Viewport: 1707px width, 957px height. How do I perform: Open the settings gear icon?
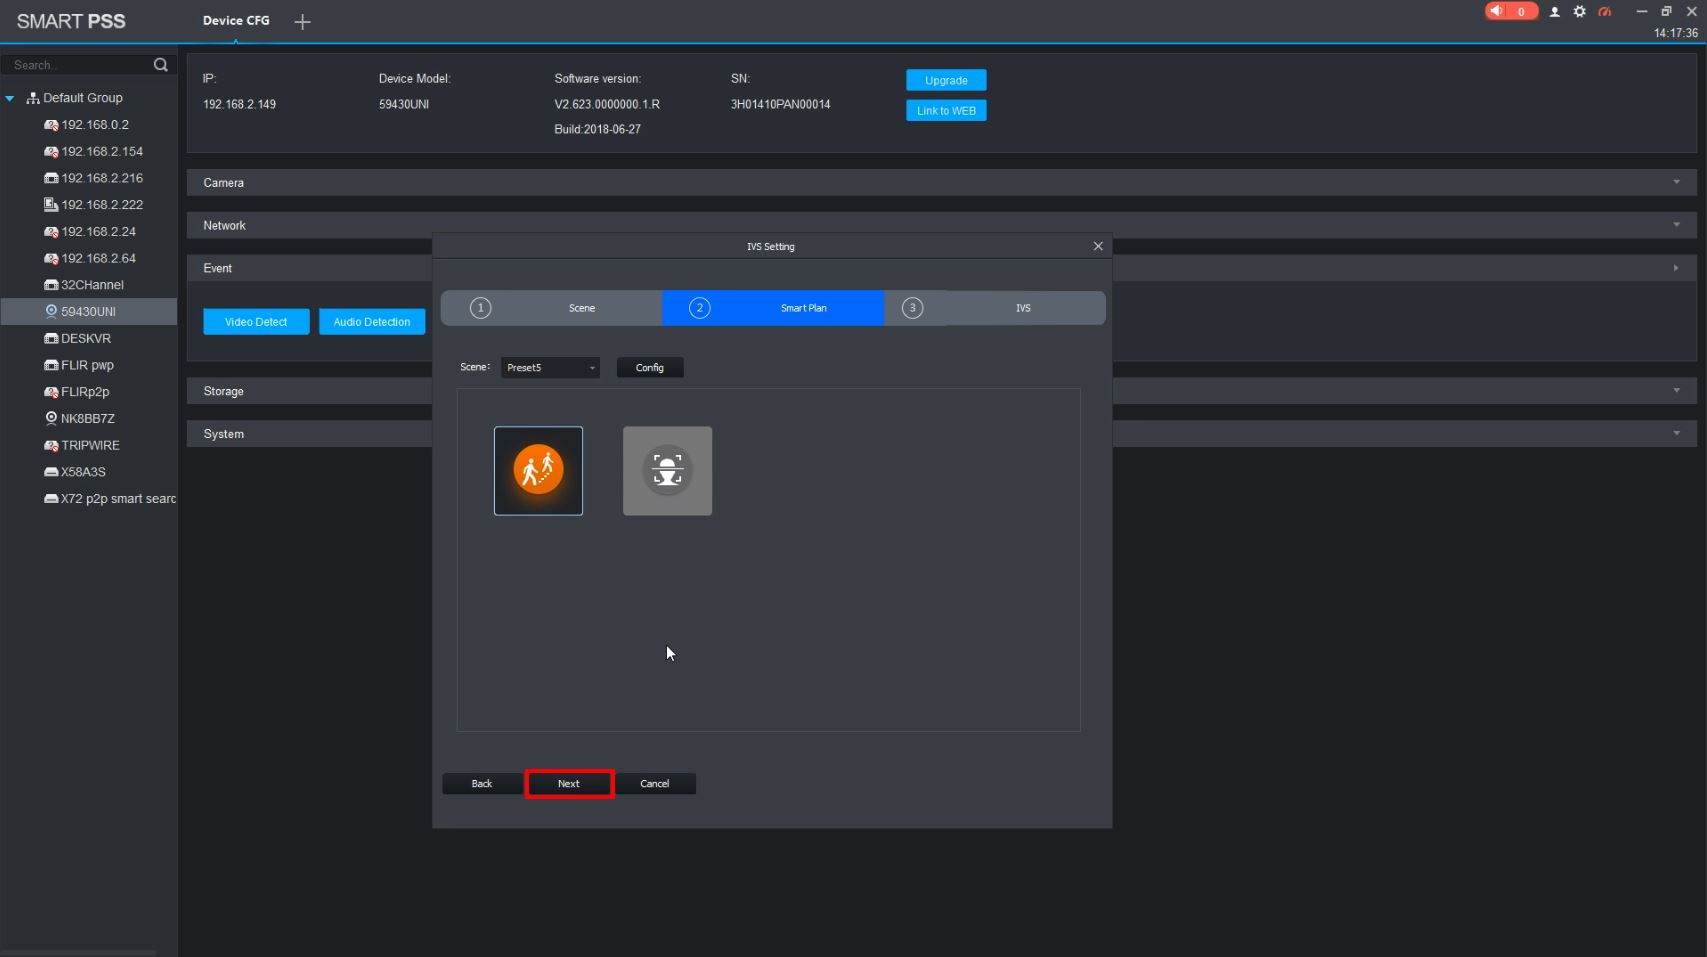(x=1579, y=12)
